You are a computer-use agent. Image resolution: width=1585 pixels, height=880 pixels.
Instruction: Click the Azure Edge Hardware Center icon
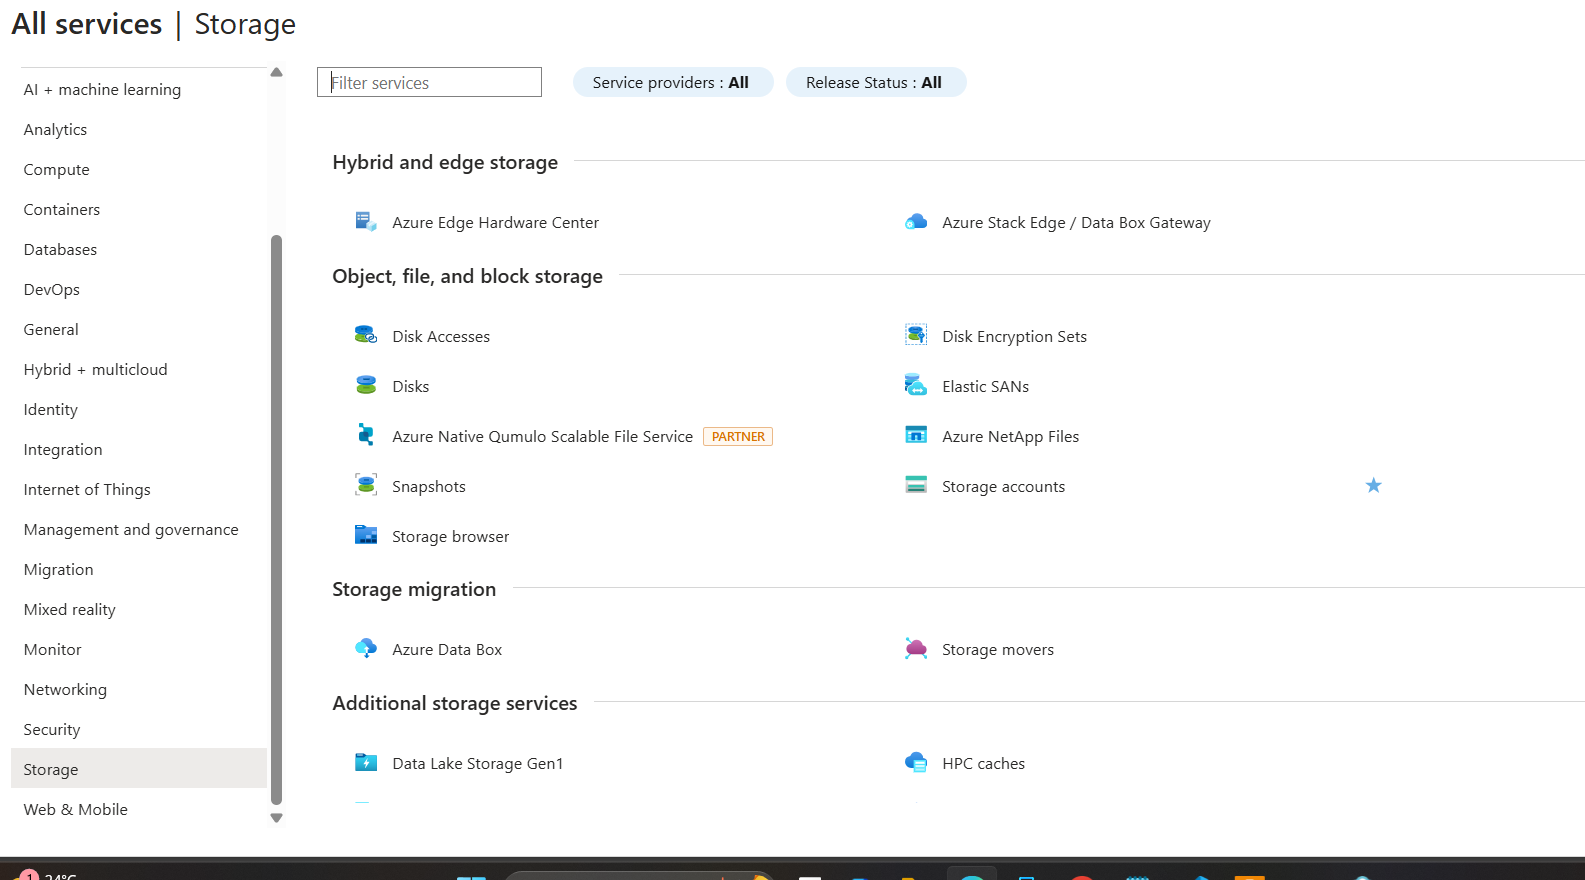point(366,222)
